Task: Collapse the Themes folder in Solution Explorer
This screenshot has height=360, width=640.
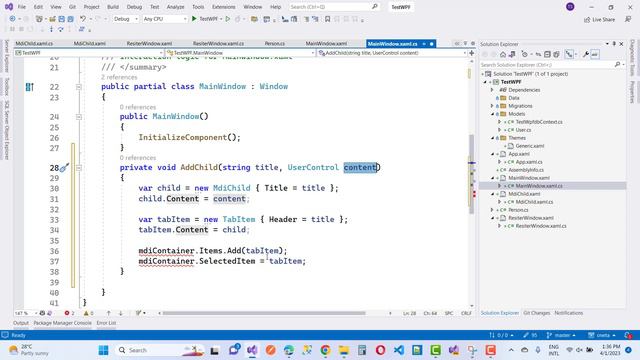Action: (x=492, y=138)
